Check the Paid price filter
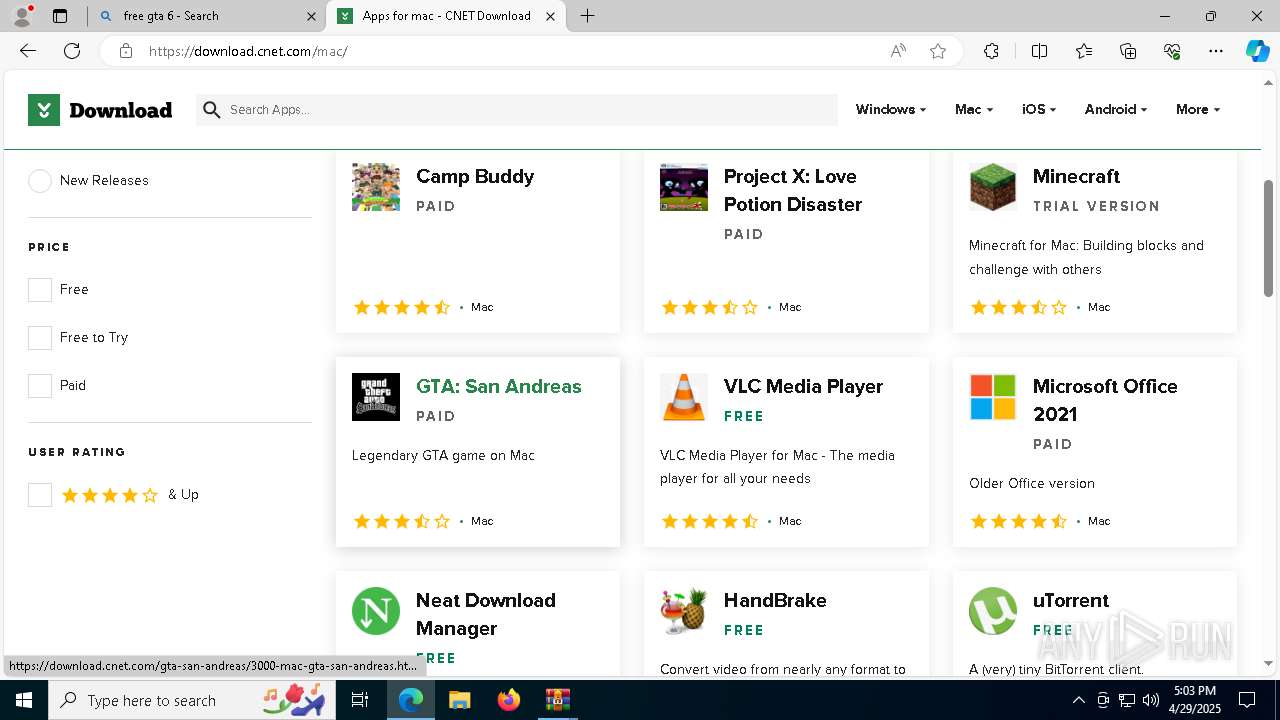Screen dimensions: 1280x720 40,386
